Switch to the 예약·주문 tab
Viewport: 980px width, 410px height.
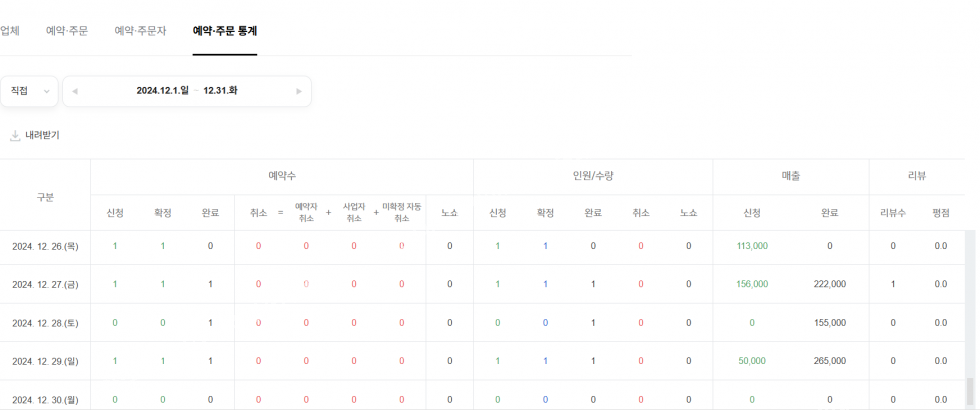click(x=67, y=31)
